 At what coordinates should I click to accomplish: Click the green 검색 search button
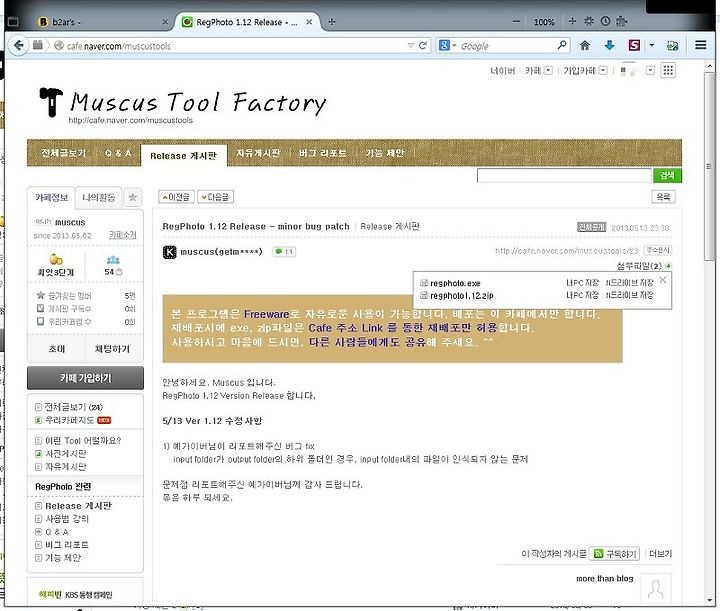pos(667,175)
